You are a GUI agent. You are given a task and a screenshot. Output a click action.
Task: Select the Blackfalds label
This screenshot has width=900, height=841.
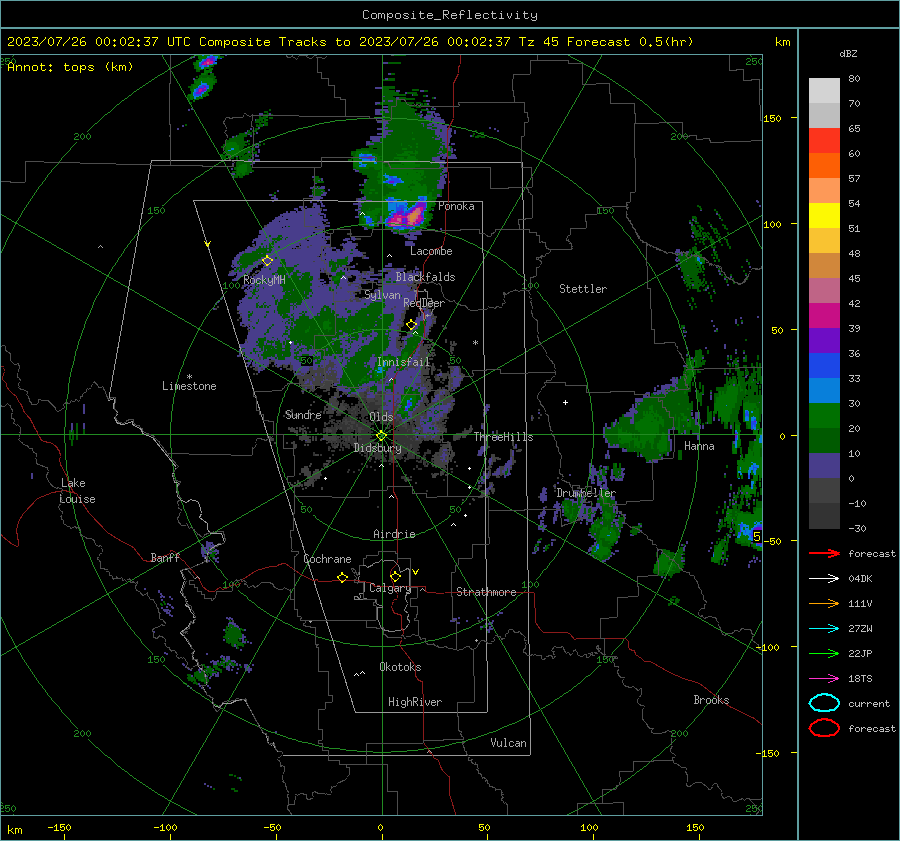tap(425, 277)
